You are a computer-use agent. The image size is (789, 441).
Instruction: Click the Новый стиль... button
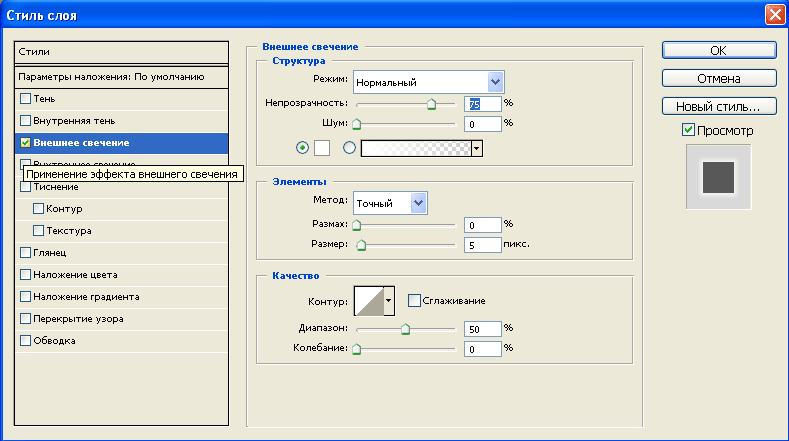click(x=718, y=106)
